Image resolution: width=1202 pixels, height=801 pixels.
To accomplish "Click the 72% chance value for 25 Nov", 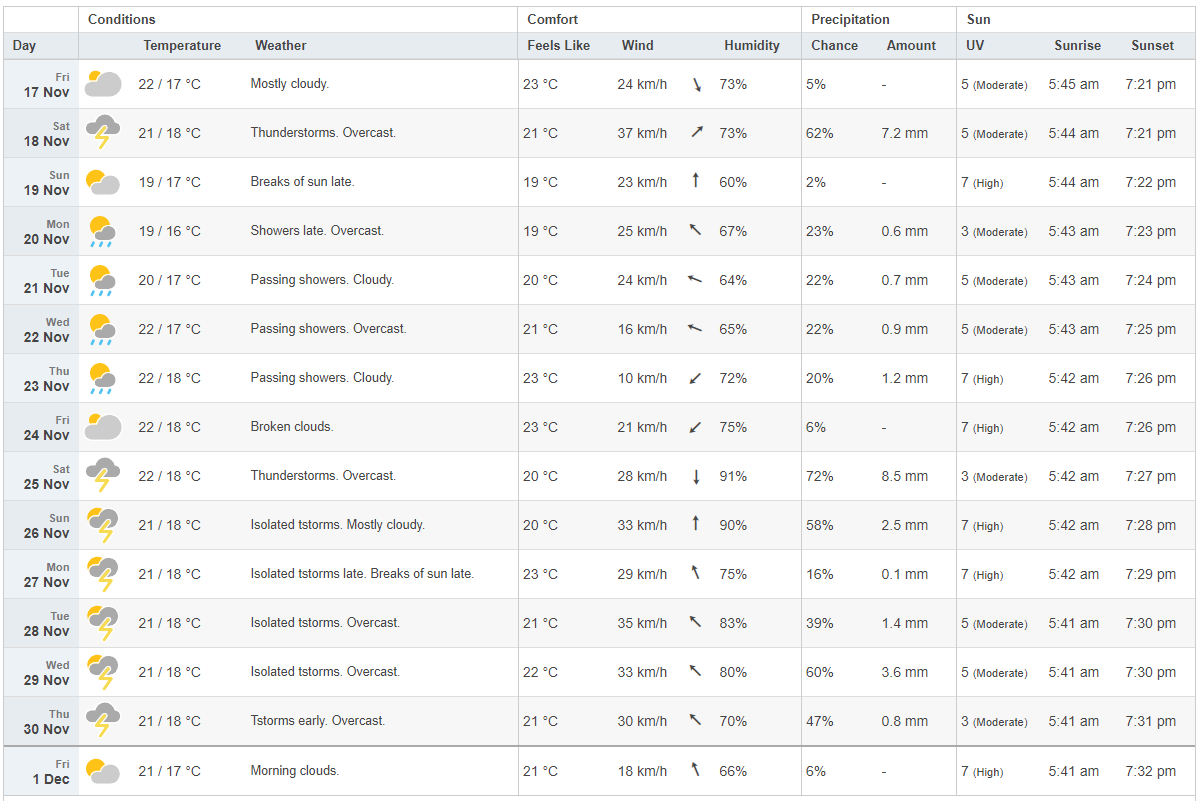I will [820, 476].
